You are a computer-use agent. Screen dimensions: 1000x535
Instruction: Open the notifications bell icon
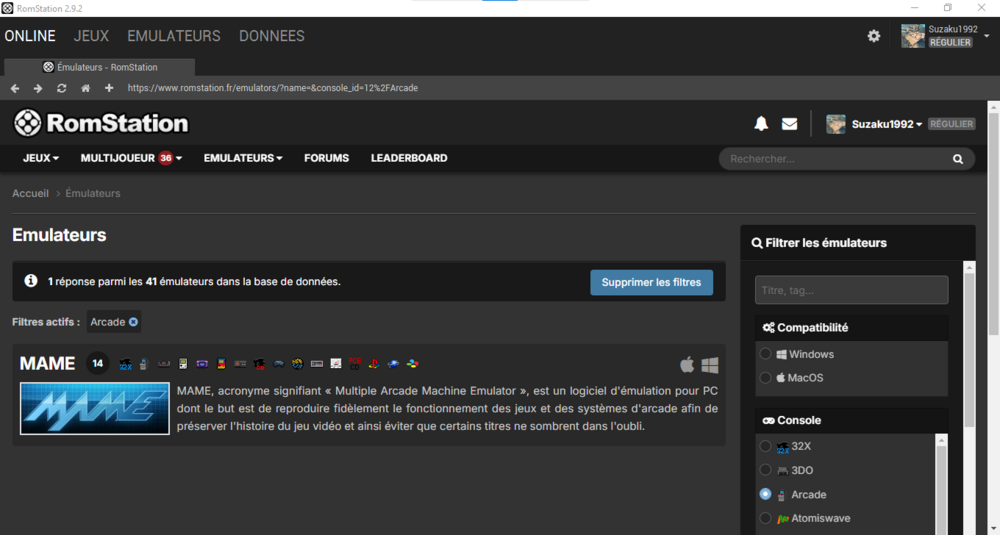click(761, 124)
